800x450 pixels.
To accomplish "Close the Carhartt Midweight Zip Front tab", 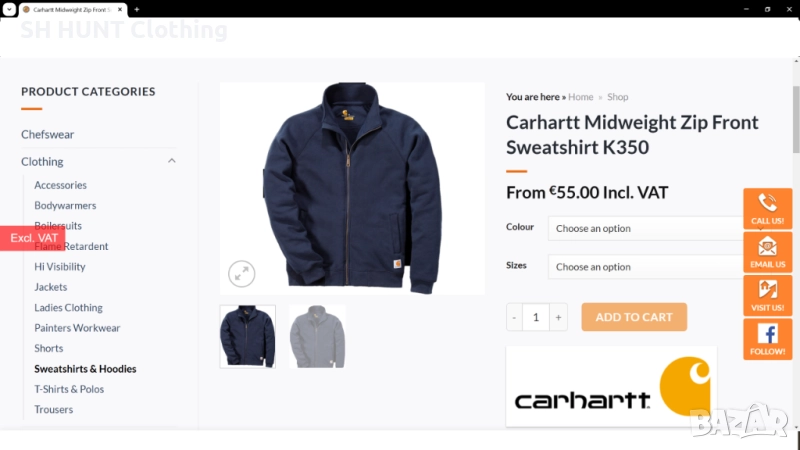I will [120, 9].
